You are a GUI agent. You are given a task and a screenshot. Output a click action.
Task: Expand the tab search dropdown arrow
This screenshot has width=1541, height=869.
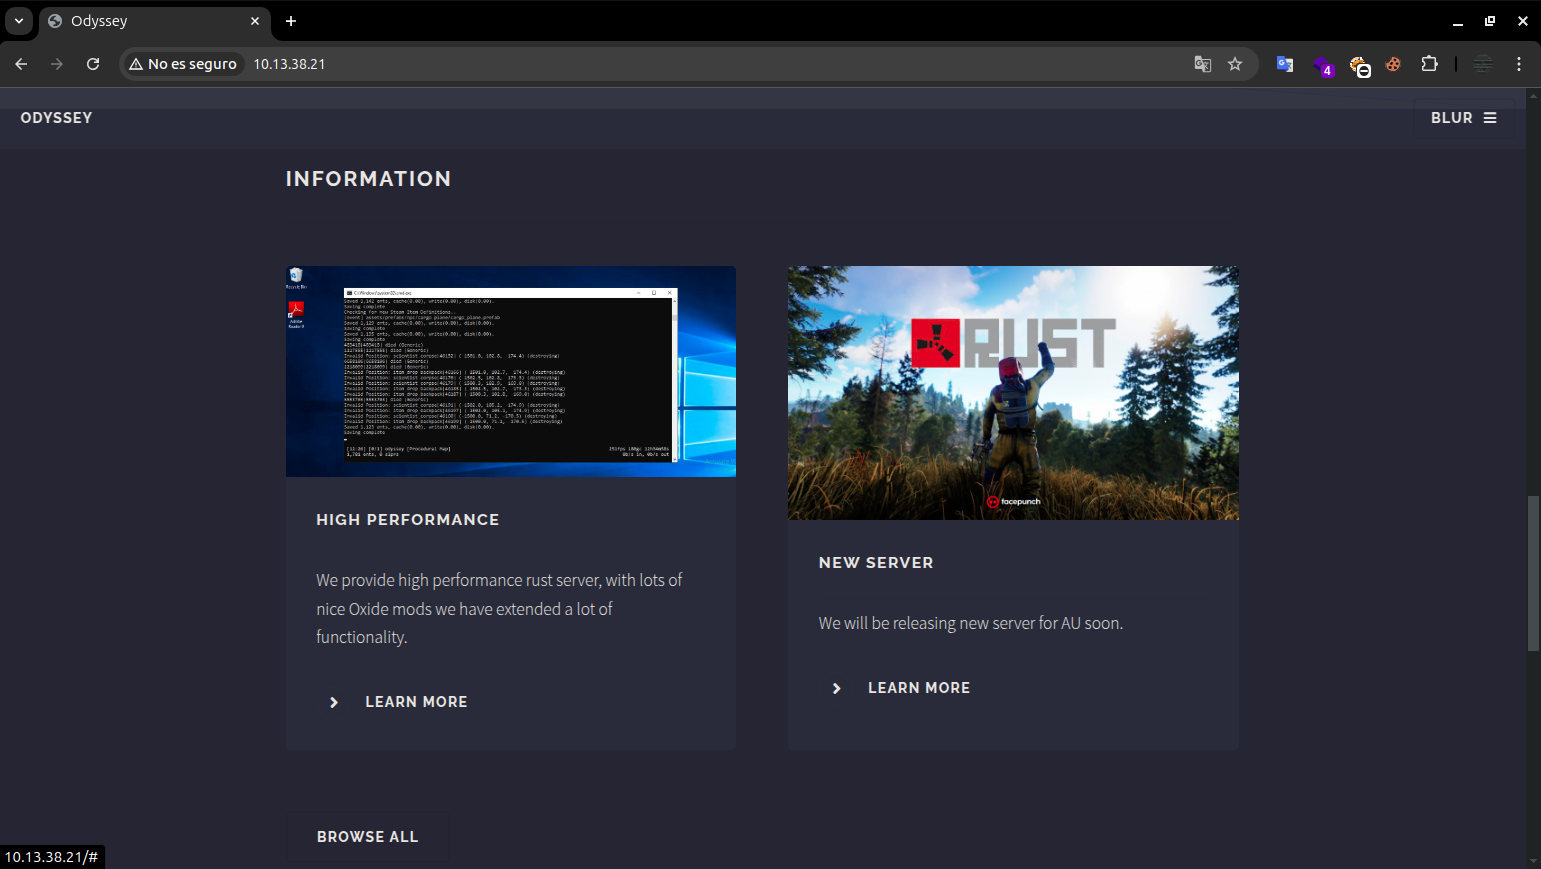19,21
